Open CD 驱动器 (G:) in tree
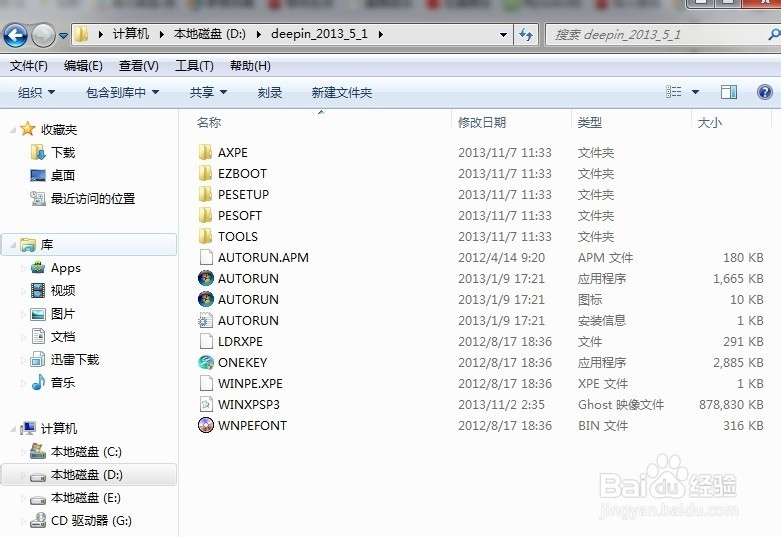The width and height of the screenshot is (781, 537). 91,521
